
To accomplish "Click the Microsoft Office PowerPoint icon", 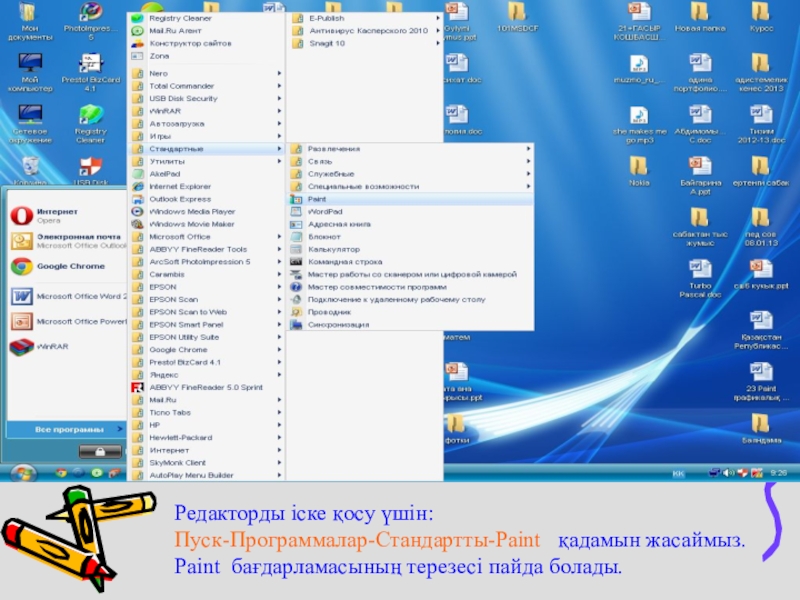I will point(21,321).
